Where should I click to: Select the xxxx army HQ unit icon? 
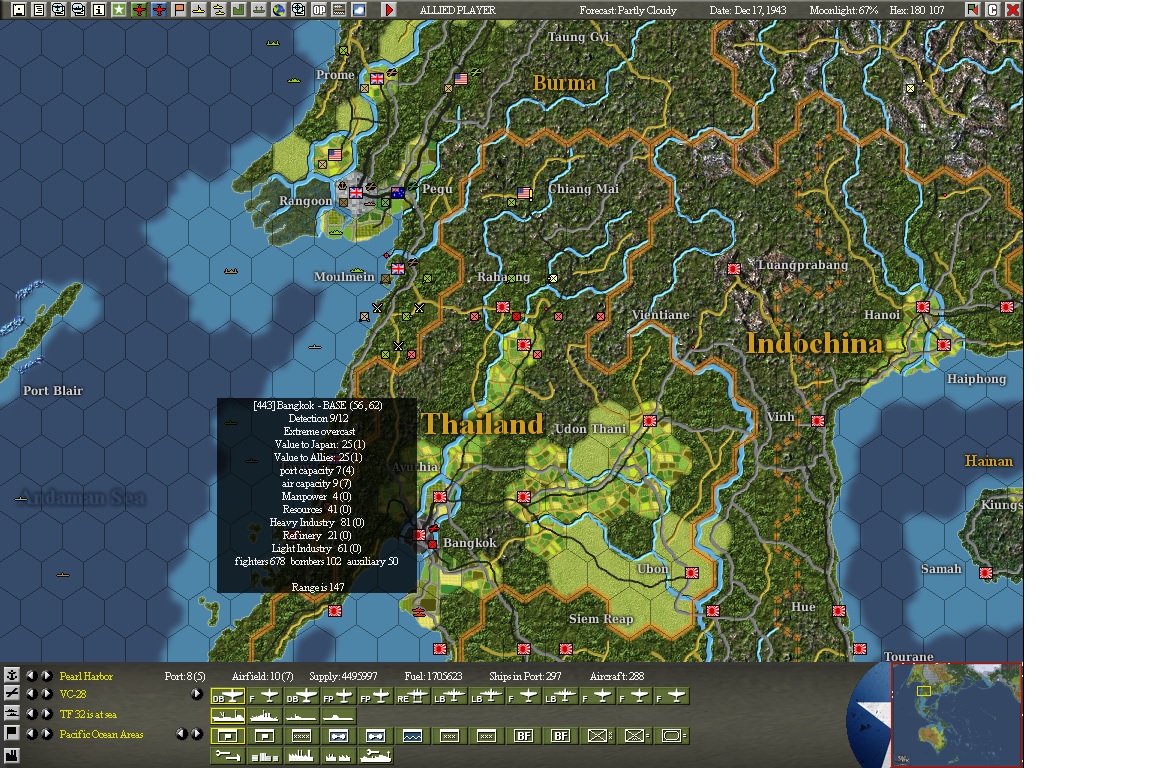click(x=301, y=735)
